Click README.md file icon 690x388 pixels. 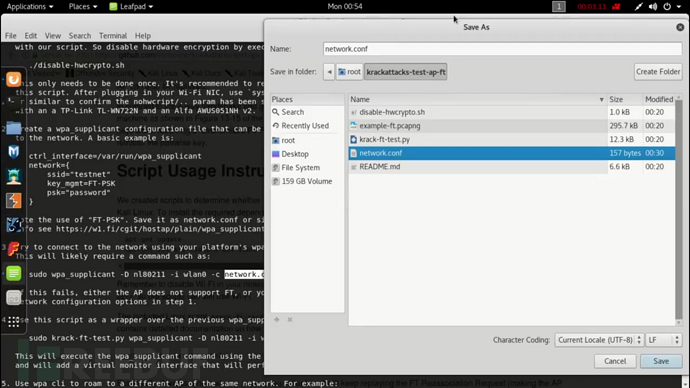(353, 166)
